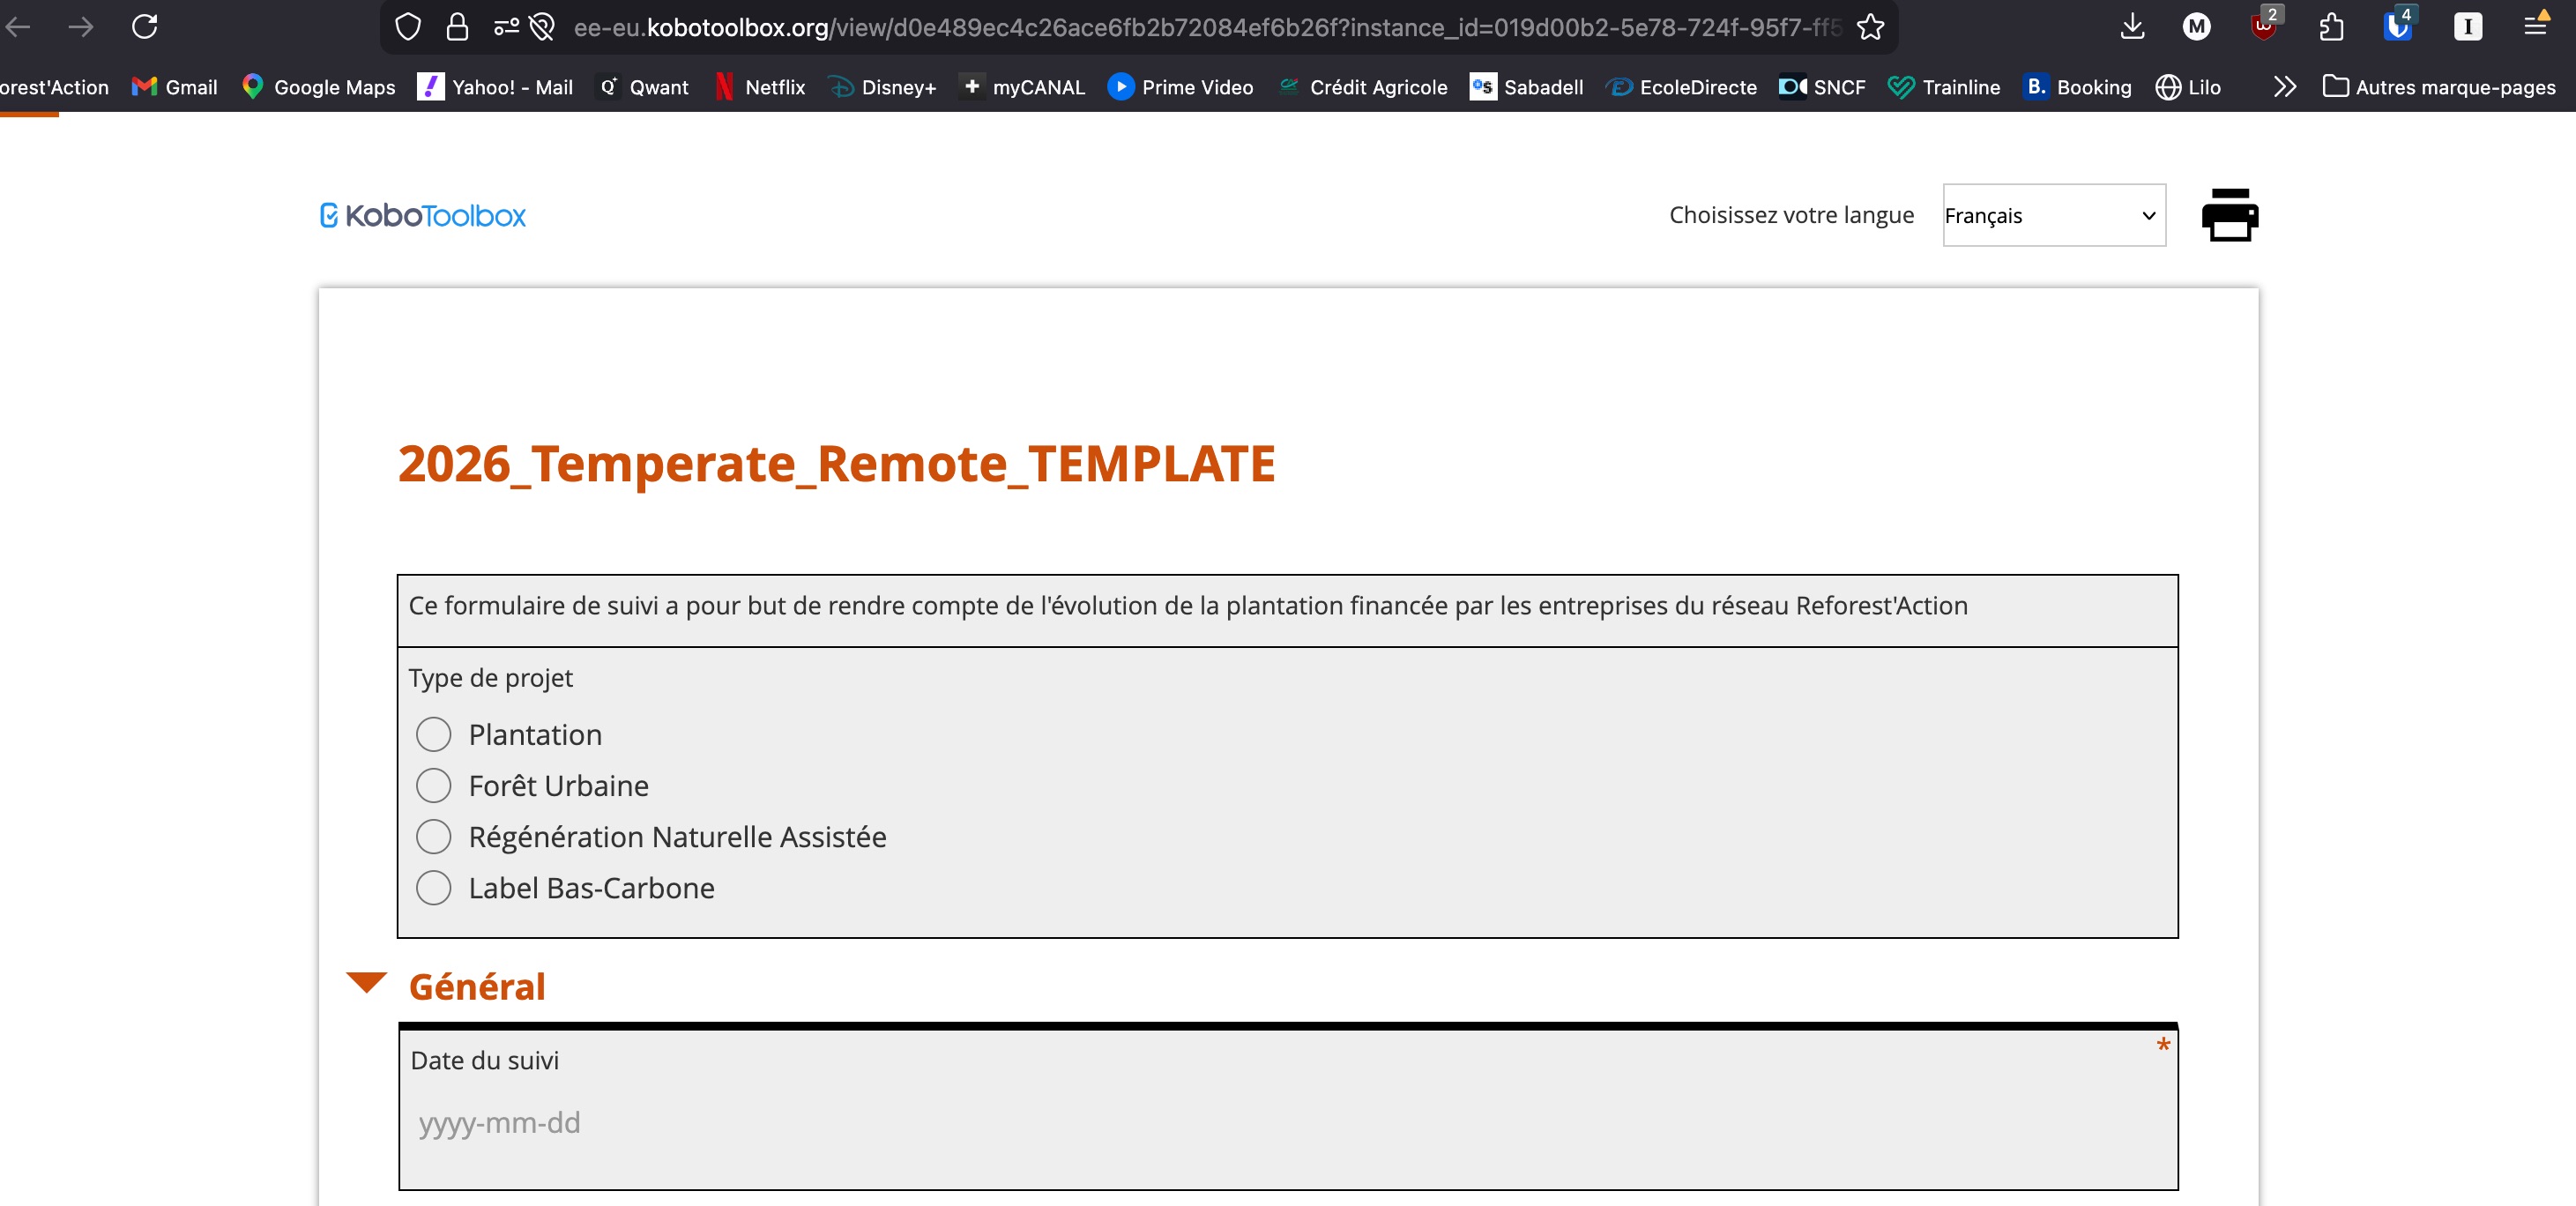2576x1206 pixels.
Task: Open the Gmail bookmark
Action: click(x=175, y=87)
